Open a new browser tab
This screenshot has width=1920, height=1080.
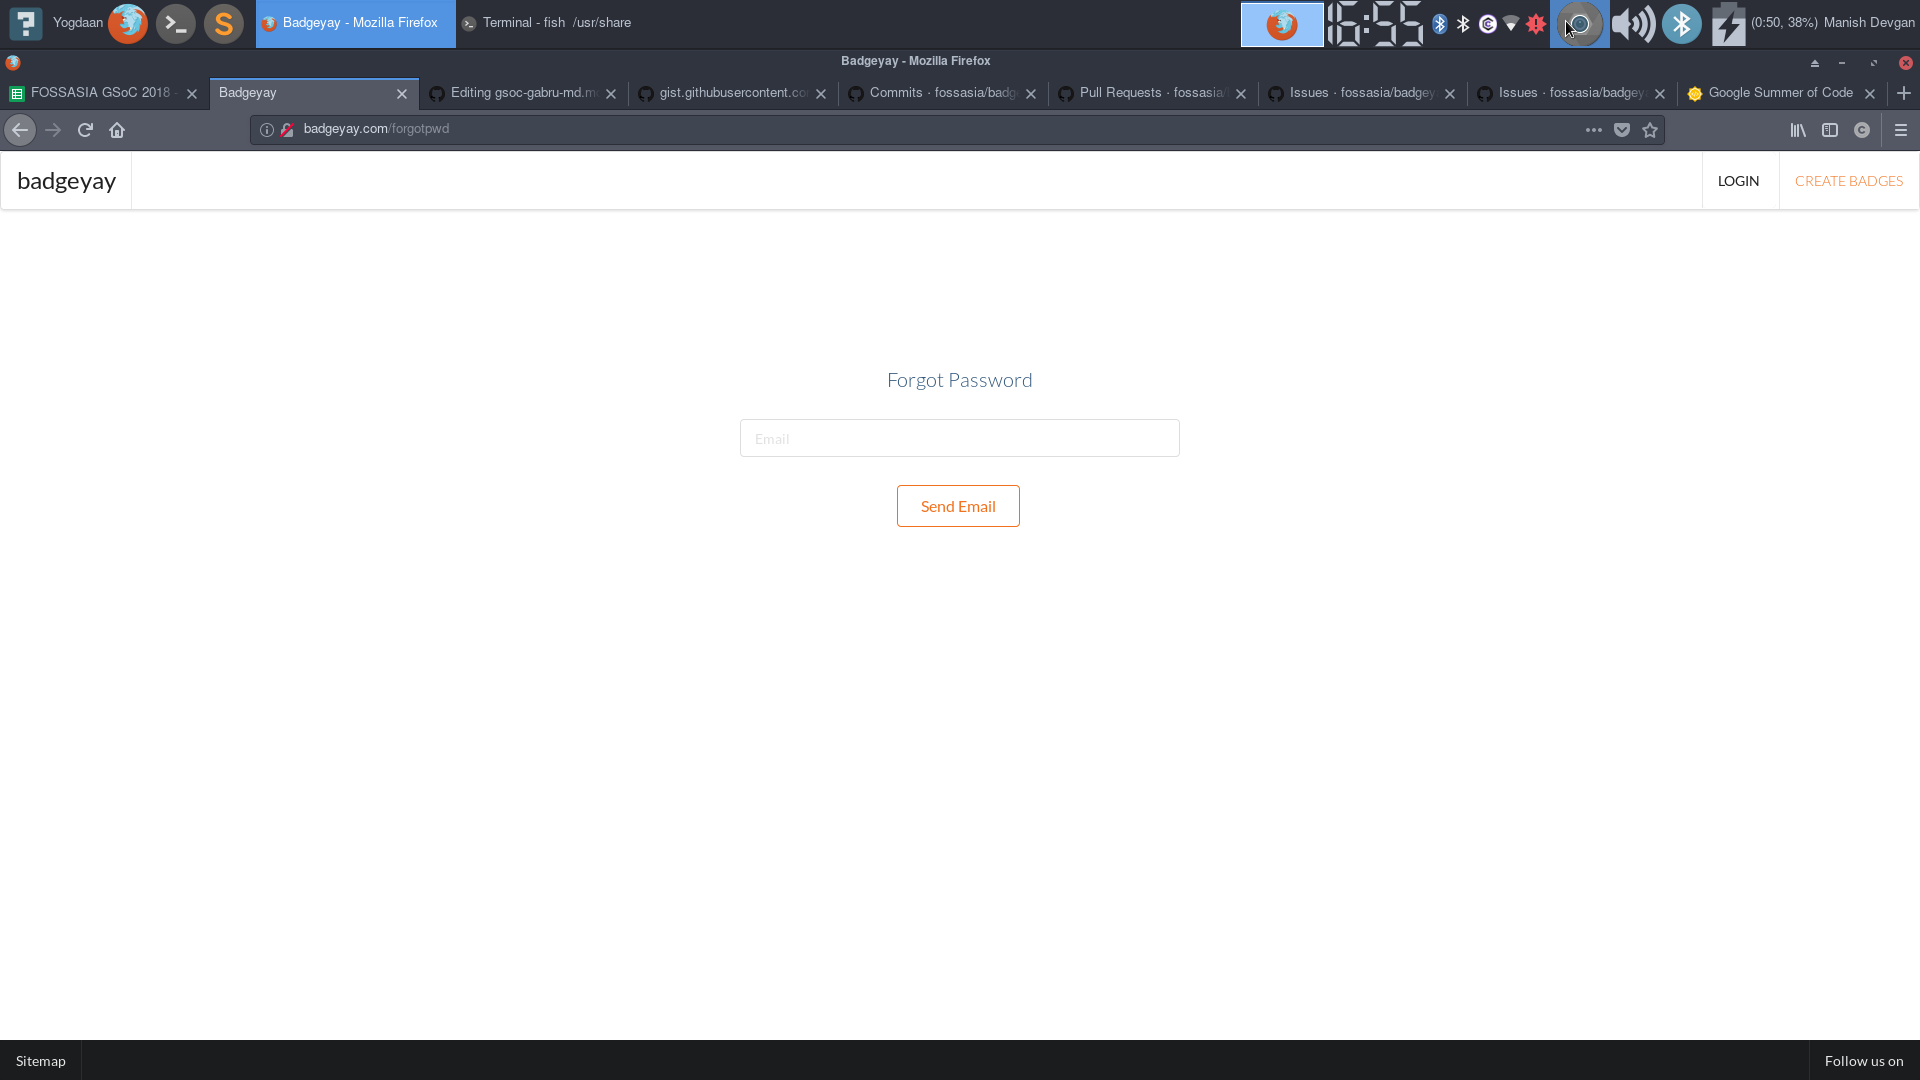1904,93
